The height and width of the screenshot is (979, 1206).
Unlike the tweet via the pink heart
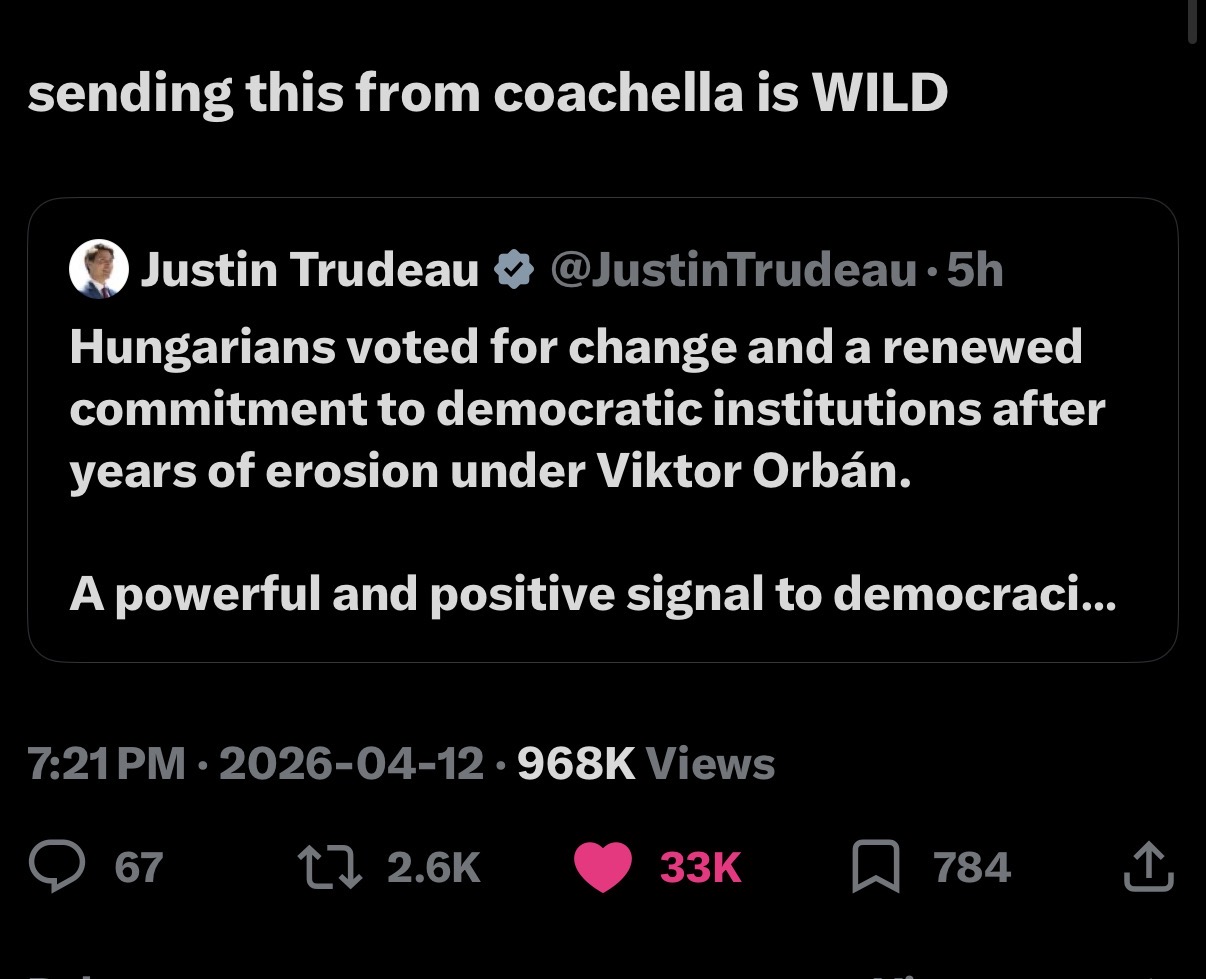coord(602,866)
